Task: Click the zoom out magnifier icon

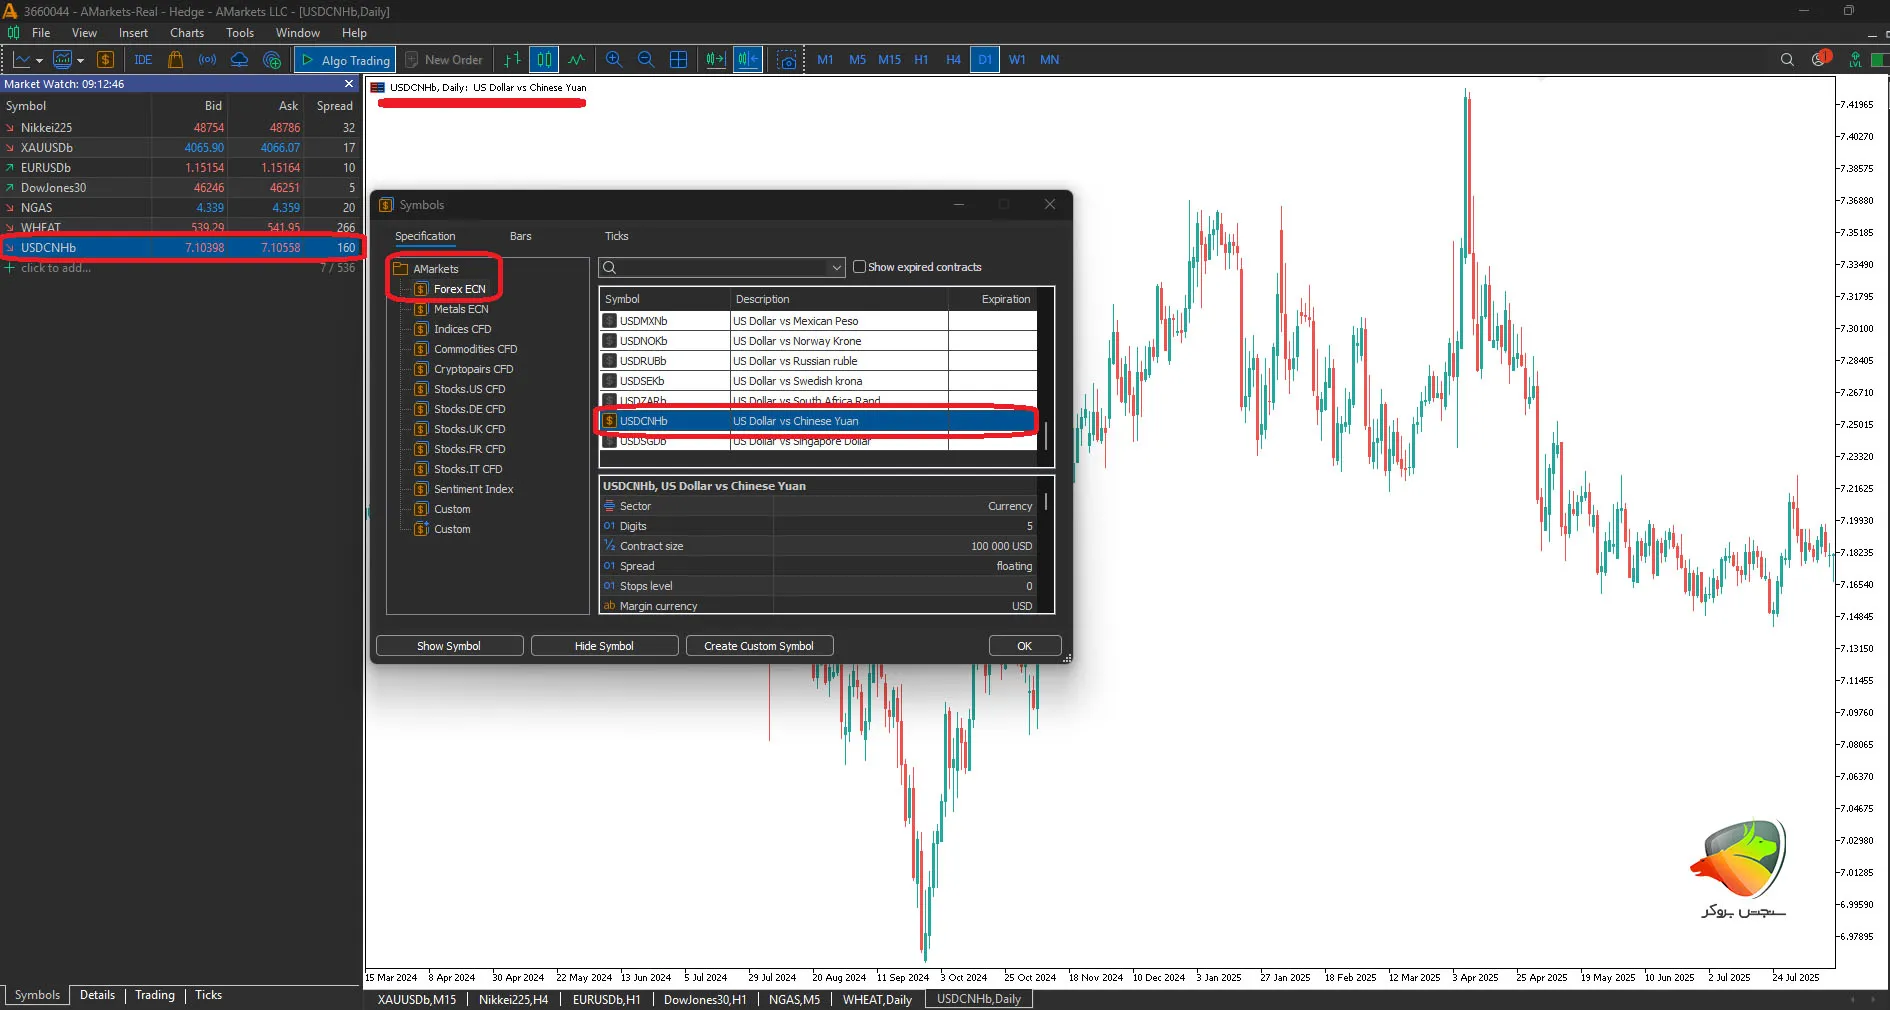Action: click(646, 60)
